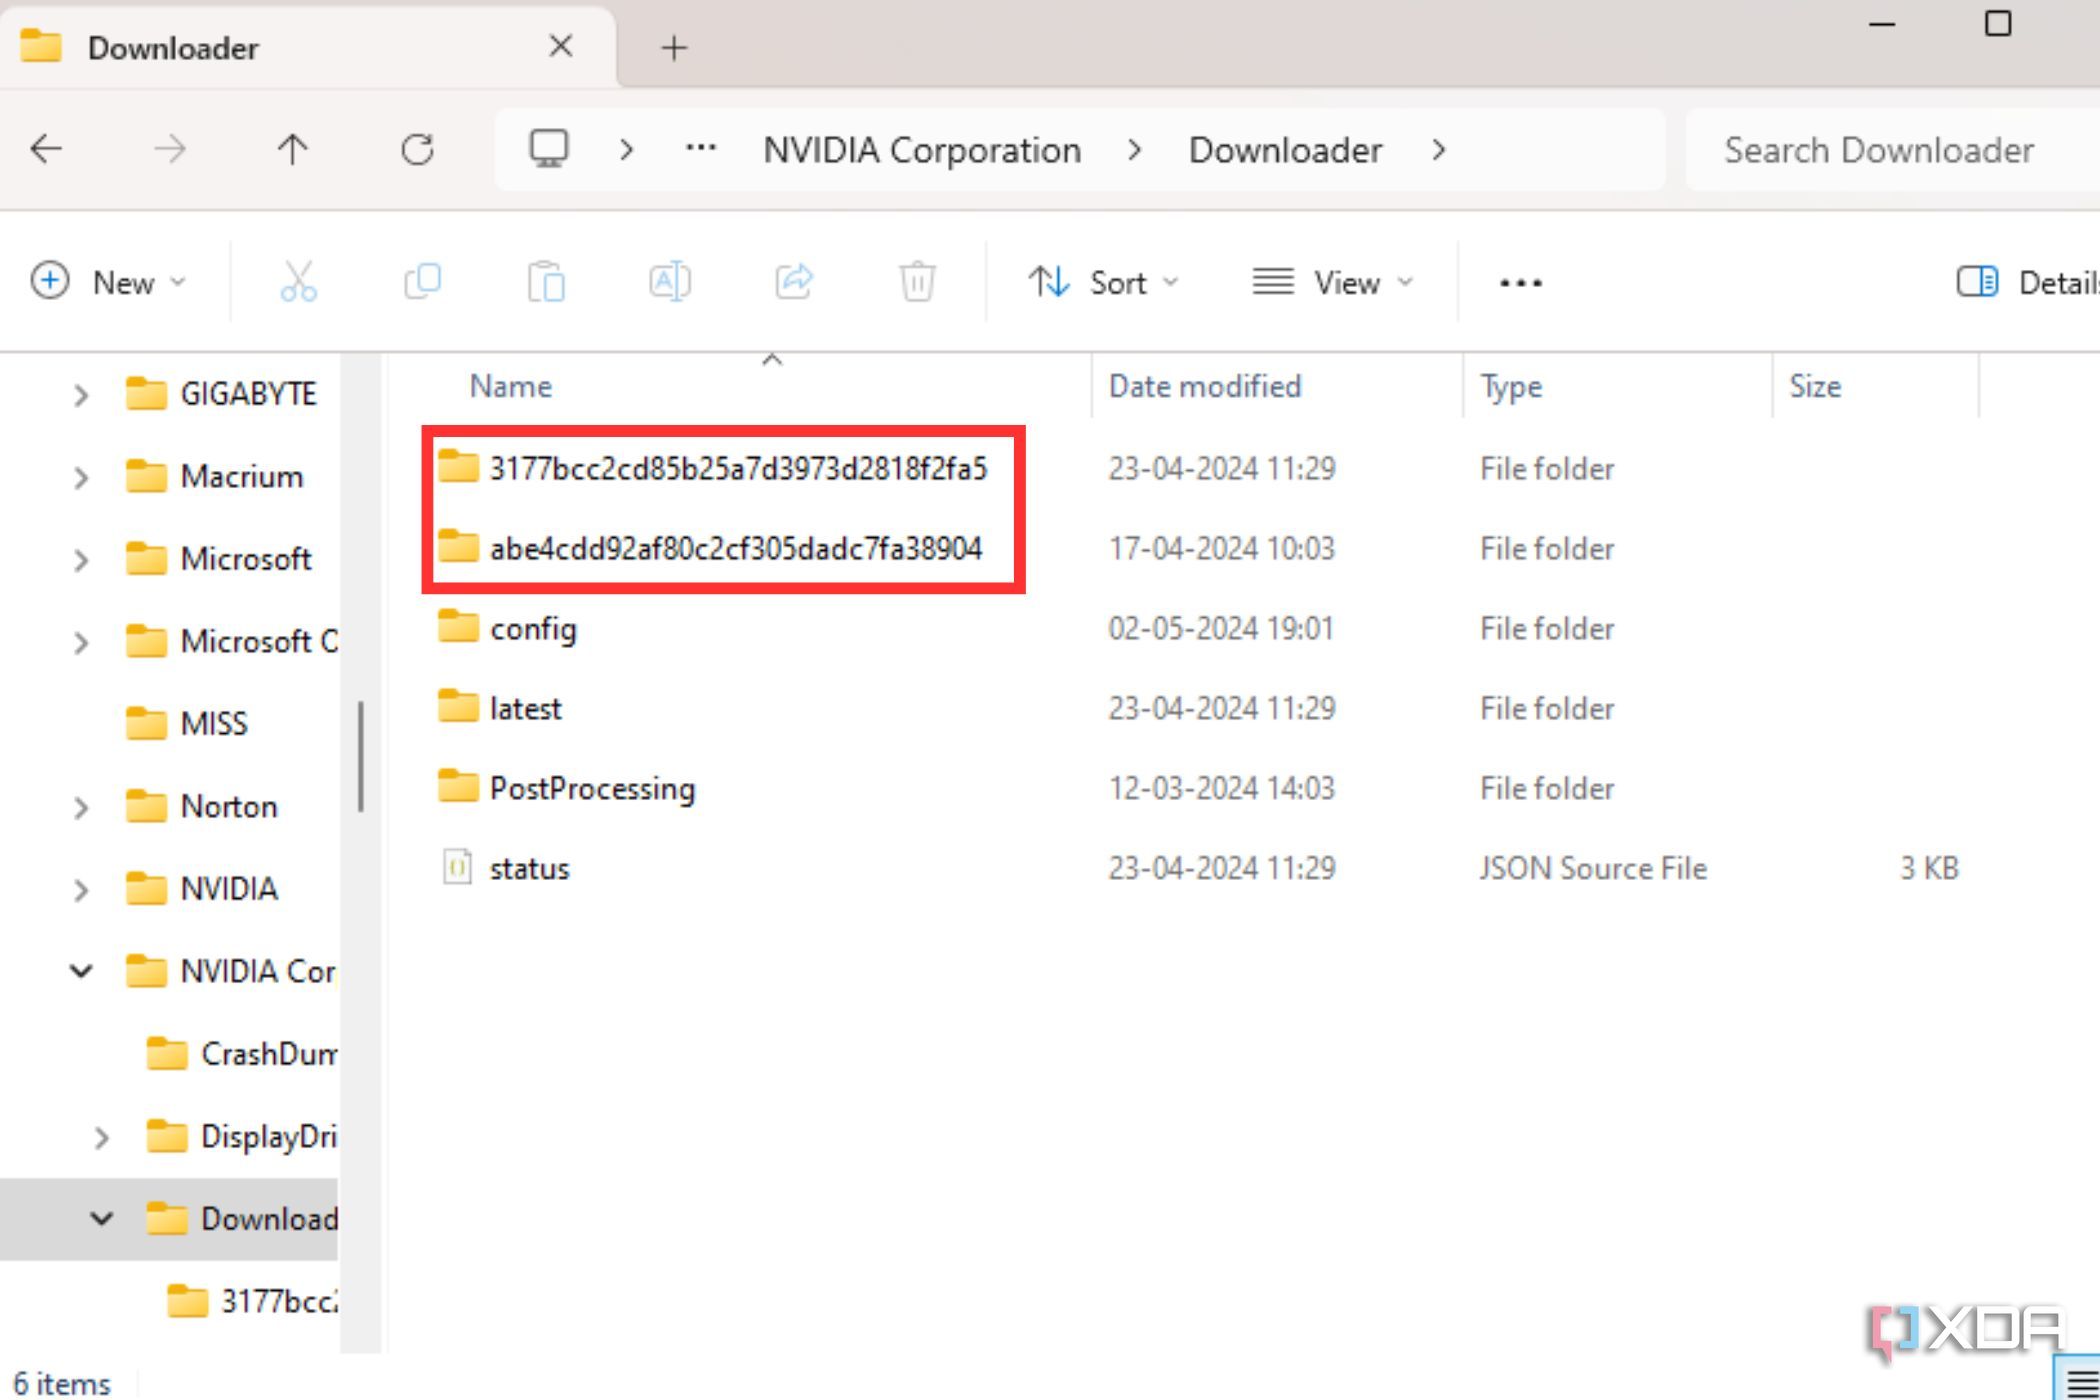Viewport: 2100px width, 1400px height.
Task: Select the Downloader tab
Action: 173,47
